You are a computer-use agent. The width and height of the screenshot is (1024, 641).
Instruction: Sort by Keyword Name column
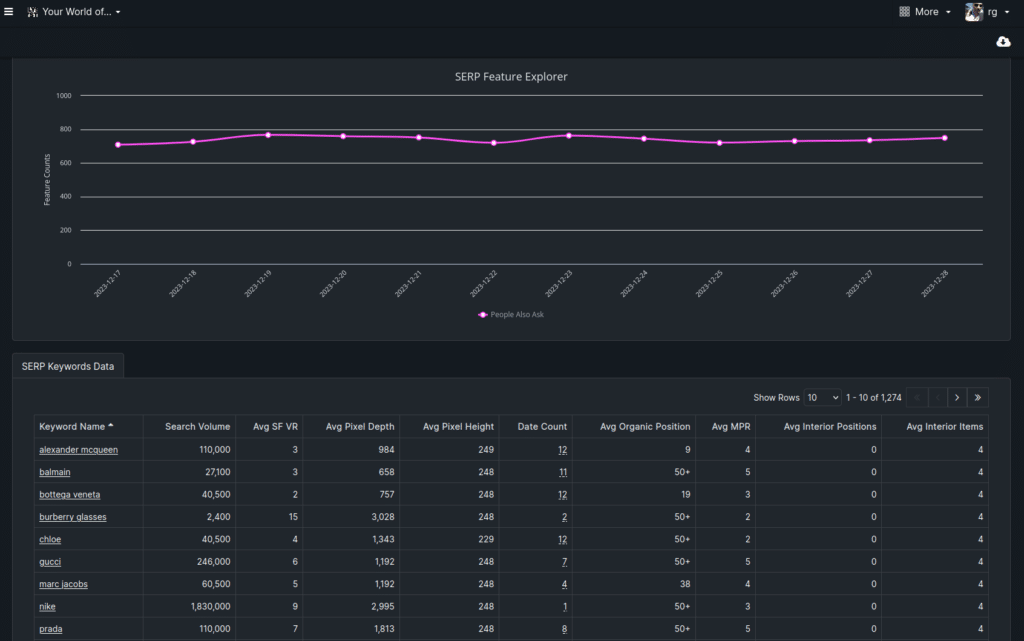(x=76, y=426)
